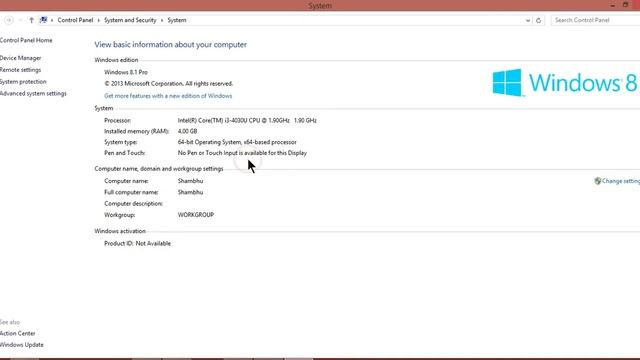Click Computer name value Shambhu
This screenshot has height=360, width=640.
pyautogui.click(x=190, y=181)
